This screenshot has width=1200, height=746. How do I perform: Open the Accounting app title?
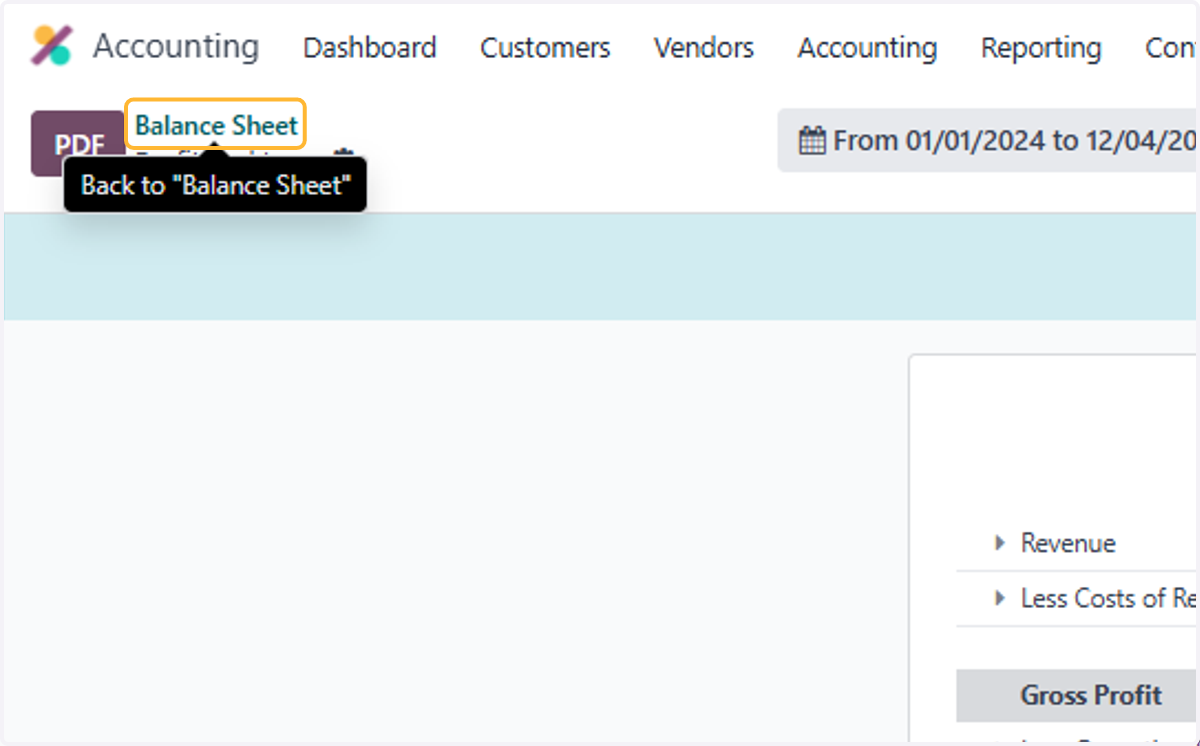click(x=176, y=46)
